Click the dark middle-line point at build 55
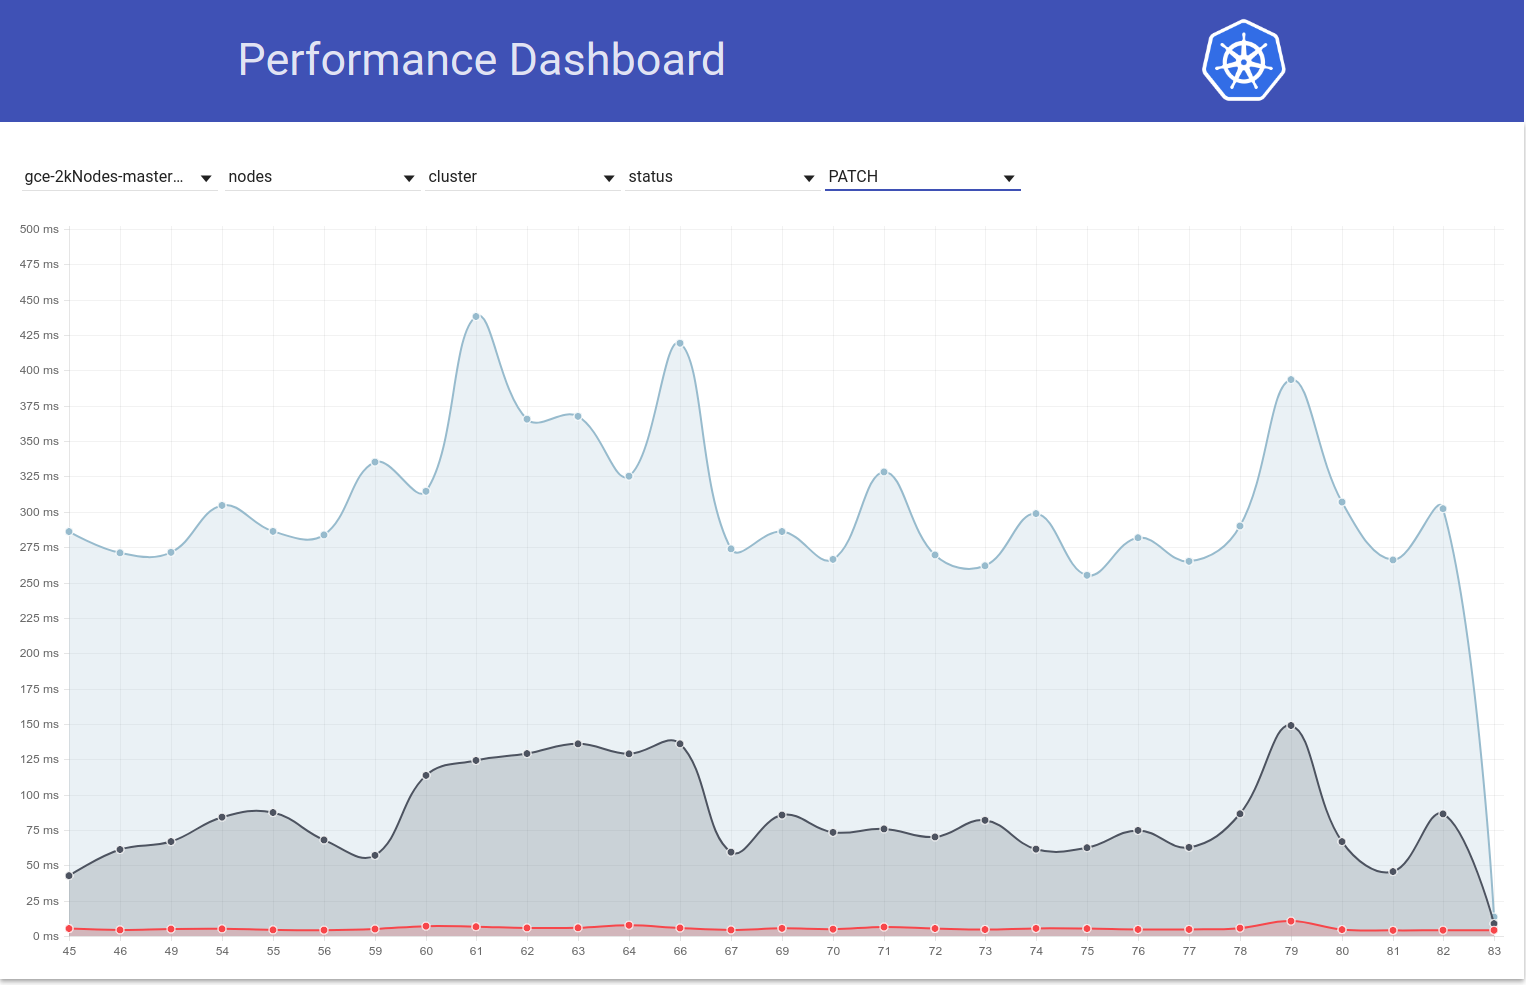The height and width of the screenshot is (985, 1526). click(273, 812)
